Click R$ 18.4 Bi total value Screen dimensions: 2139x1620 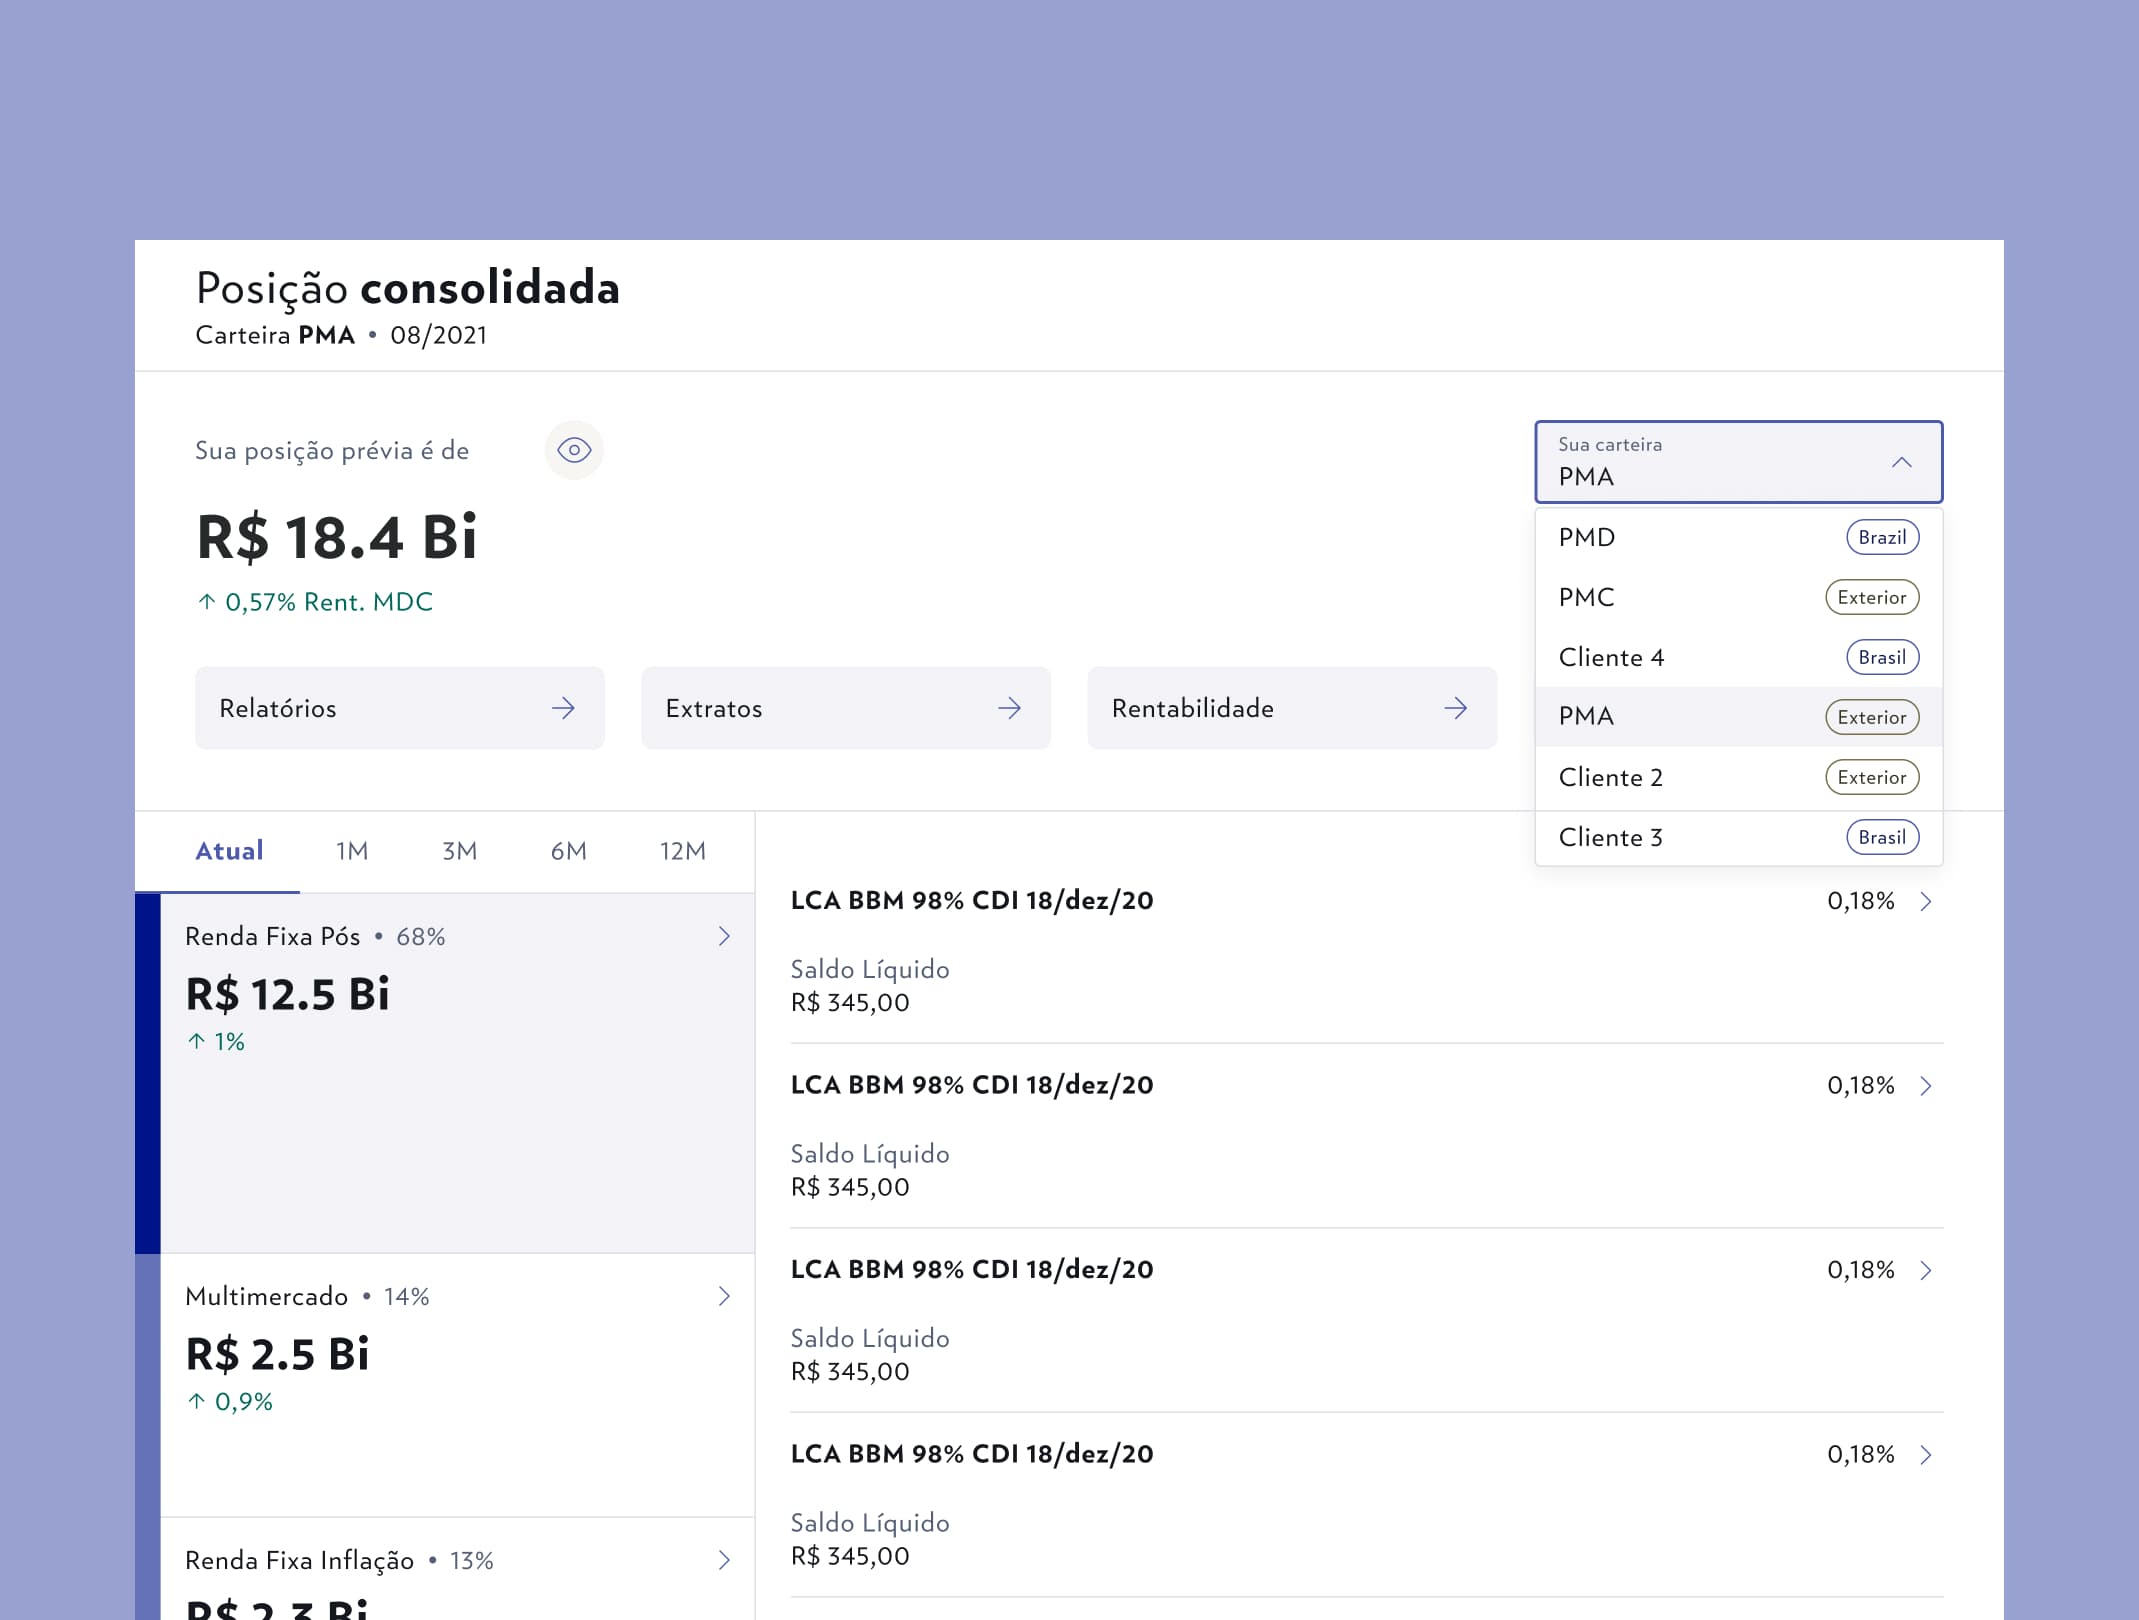tap(337, 537)
